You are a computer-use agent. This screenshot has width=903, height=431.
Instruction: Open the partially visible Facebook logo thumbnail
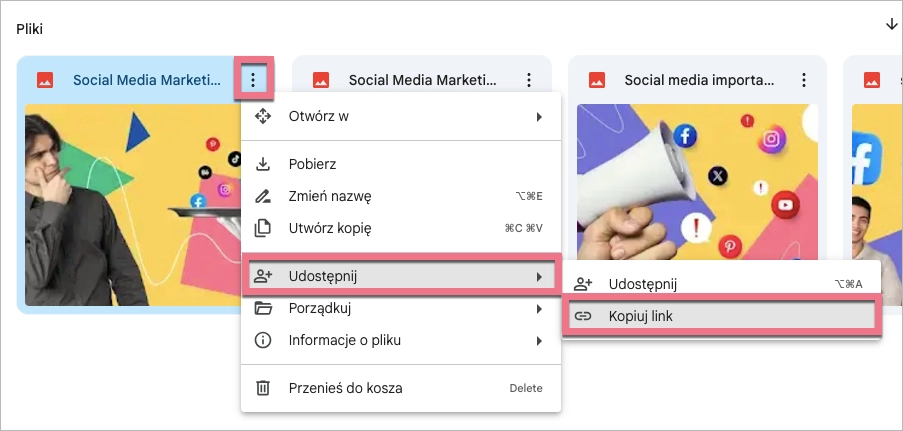pos(877,182)
